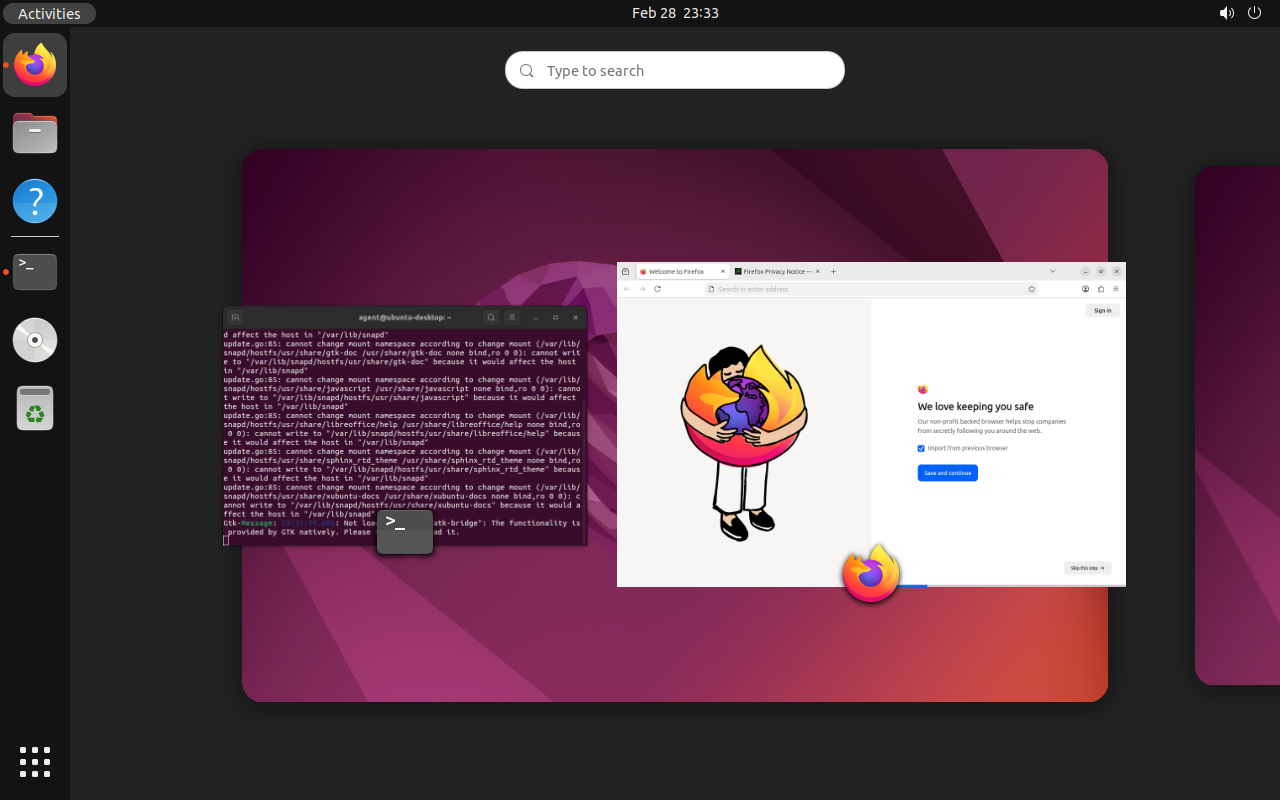Click the forward navigation arrow in Firefox
Viewport: 1280px width, 800px height.
point(642,288)
